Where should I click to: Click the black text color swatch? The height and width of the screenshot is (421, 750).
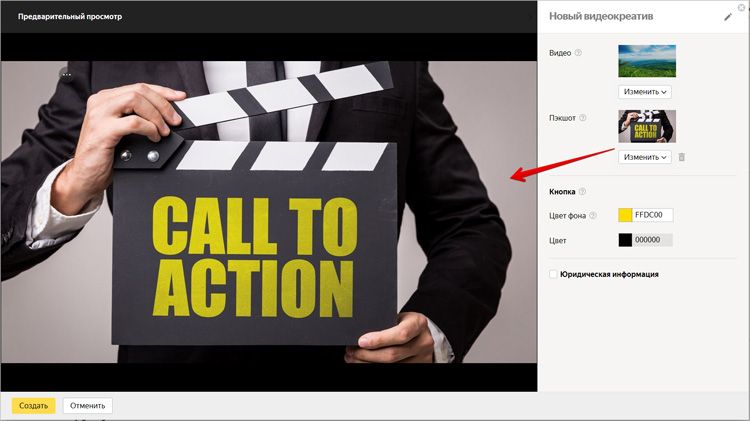625,240
